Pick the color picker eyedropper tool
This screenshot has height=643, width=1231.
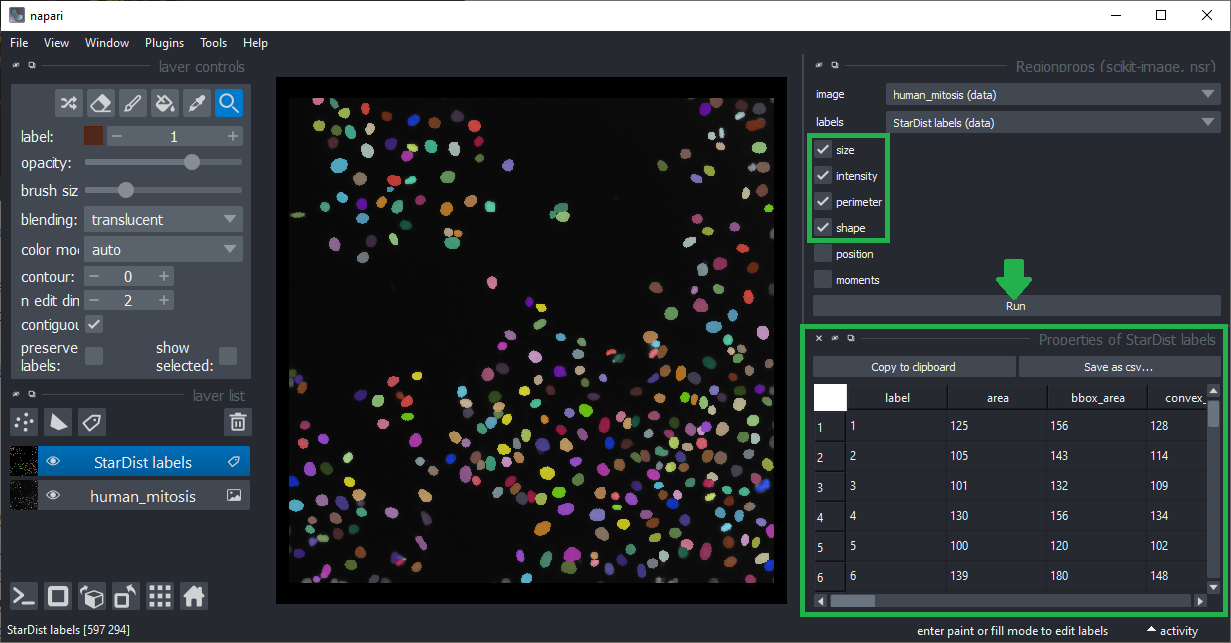click(197, 103)
